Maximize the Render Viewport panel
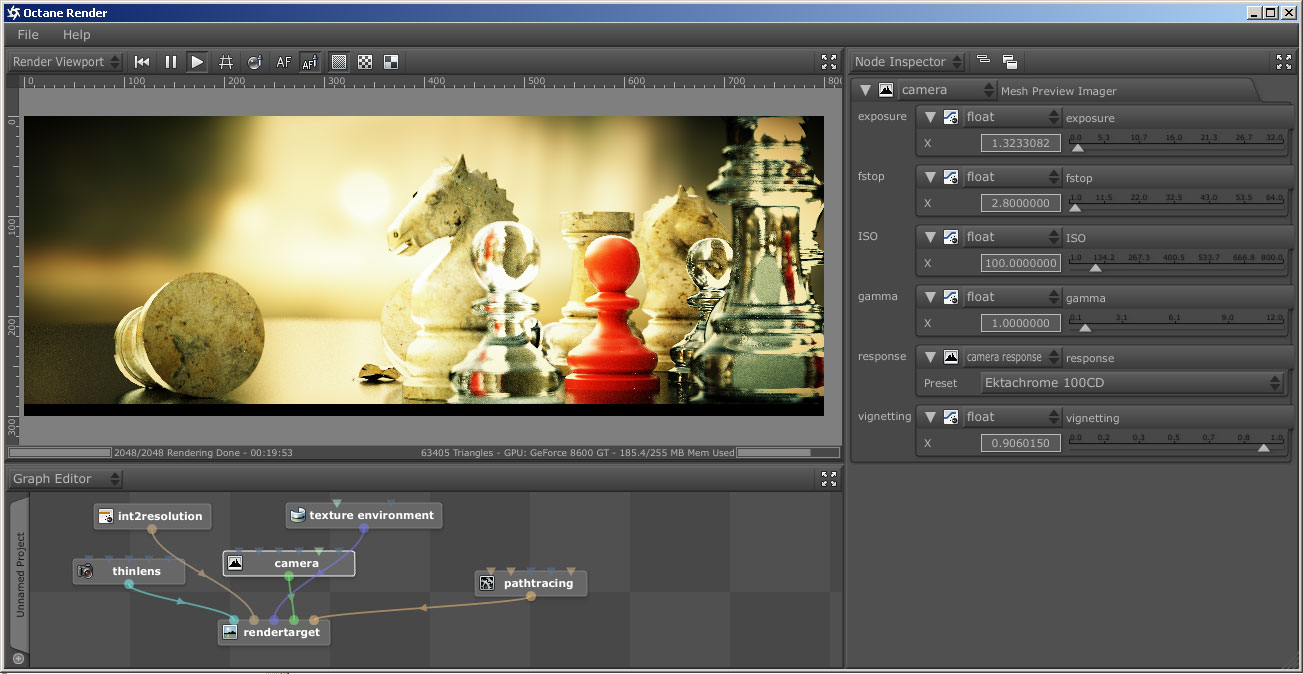 click(x=829, y=62)
